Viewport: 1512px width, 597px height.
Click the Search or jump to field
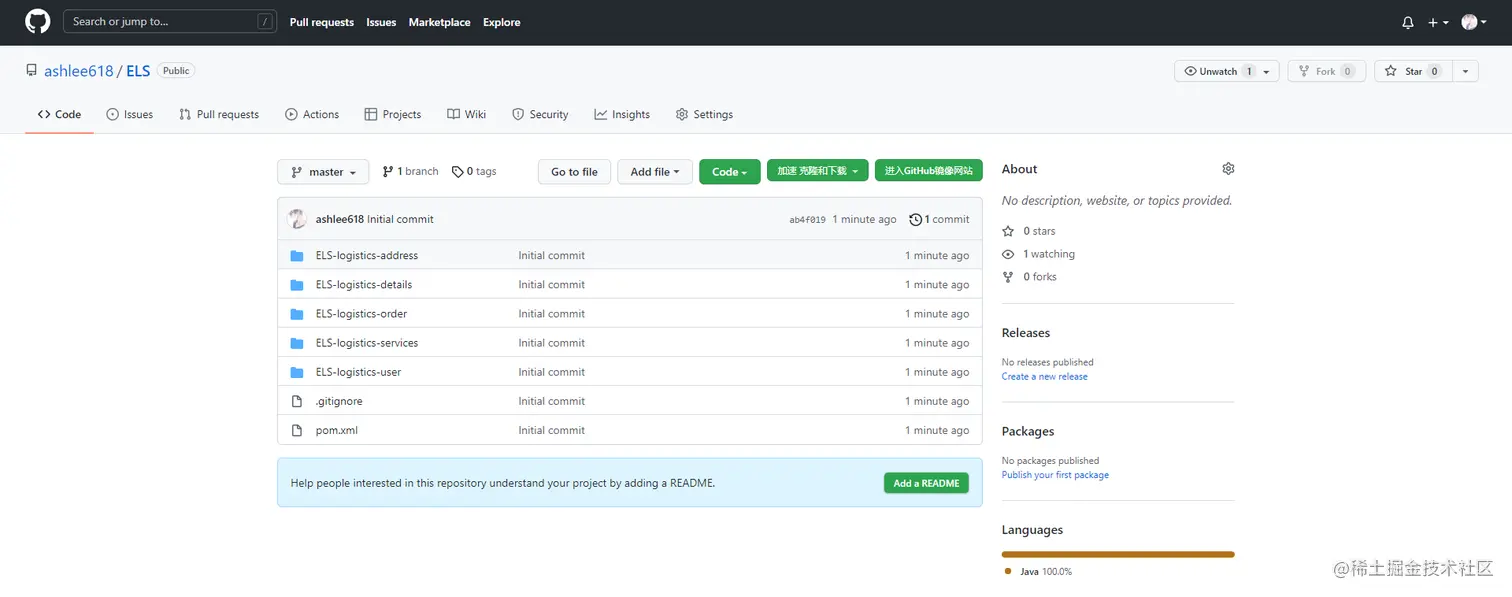tap(170, 21)
